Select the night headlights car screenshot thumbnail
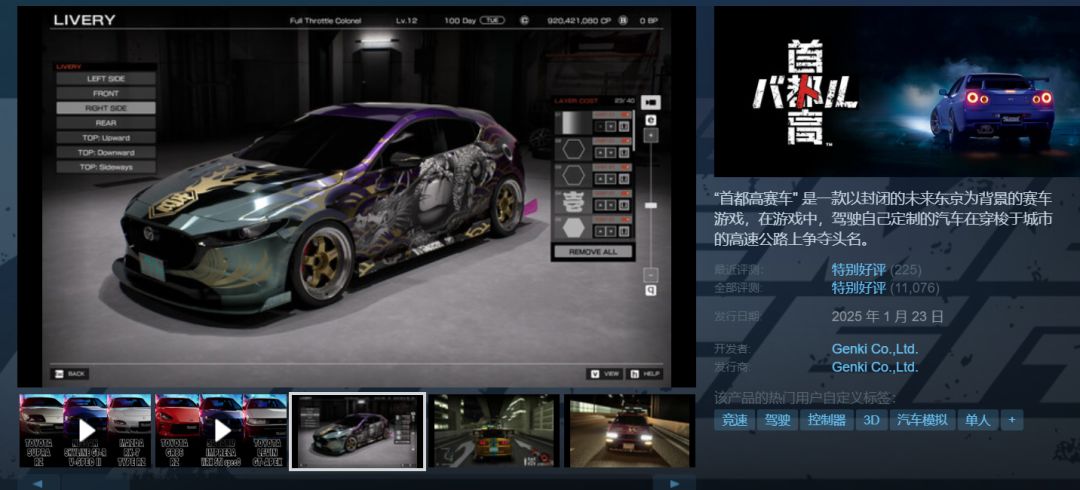This screenshot has height=490, width=1080. click(x=630, y=431)
